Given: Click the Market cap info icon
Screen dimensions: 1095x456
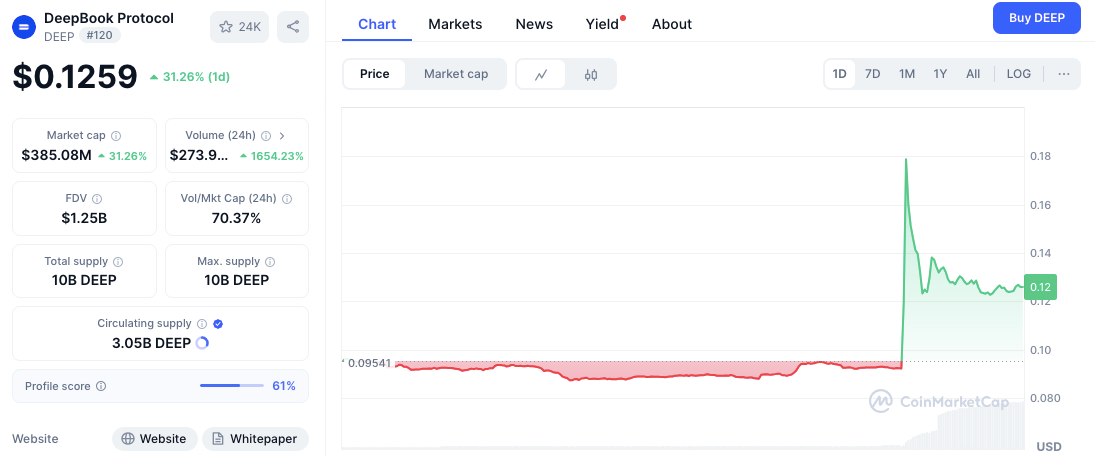Looking at the screenshot, I should pyautogui.click(x=117, y=135).
